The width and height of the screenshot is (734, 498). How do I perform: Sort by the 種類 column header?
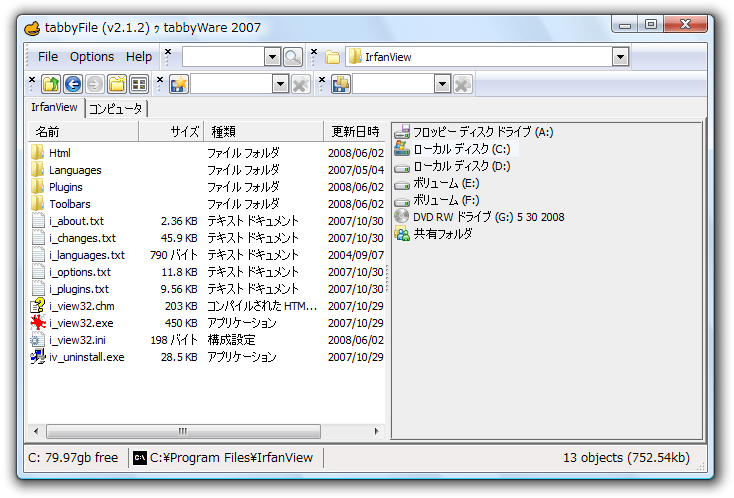[x=263, y=132]
